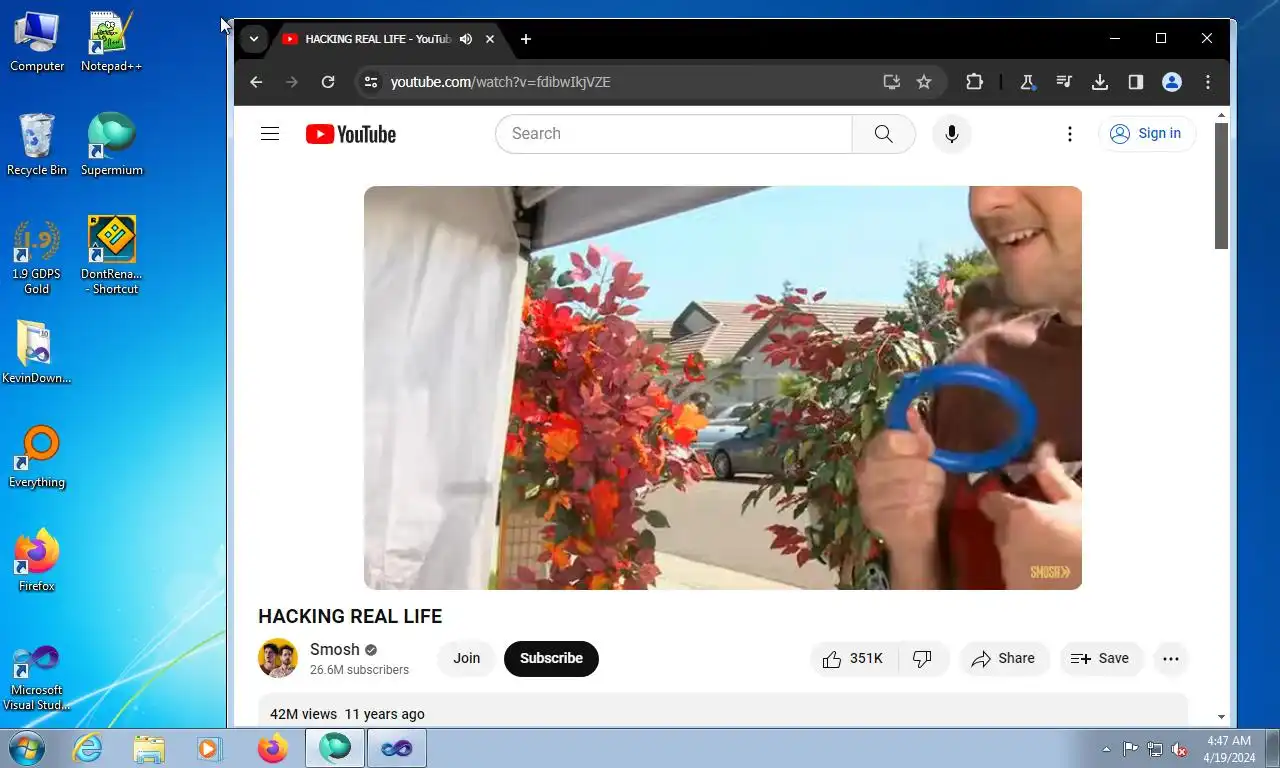Select the Firefox desktop shortcut
This screenshot has width=1280, height=768.
(37, 562)
